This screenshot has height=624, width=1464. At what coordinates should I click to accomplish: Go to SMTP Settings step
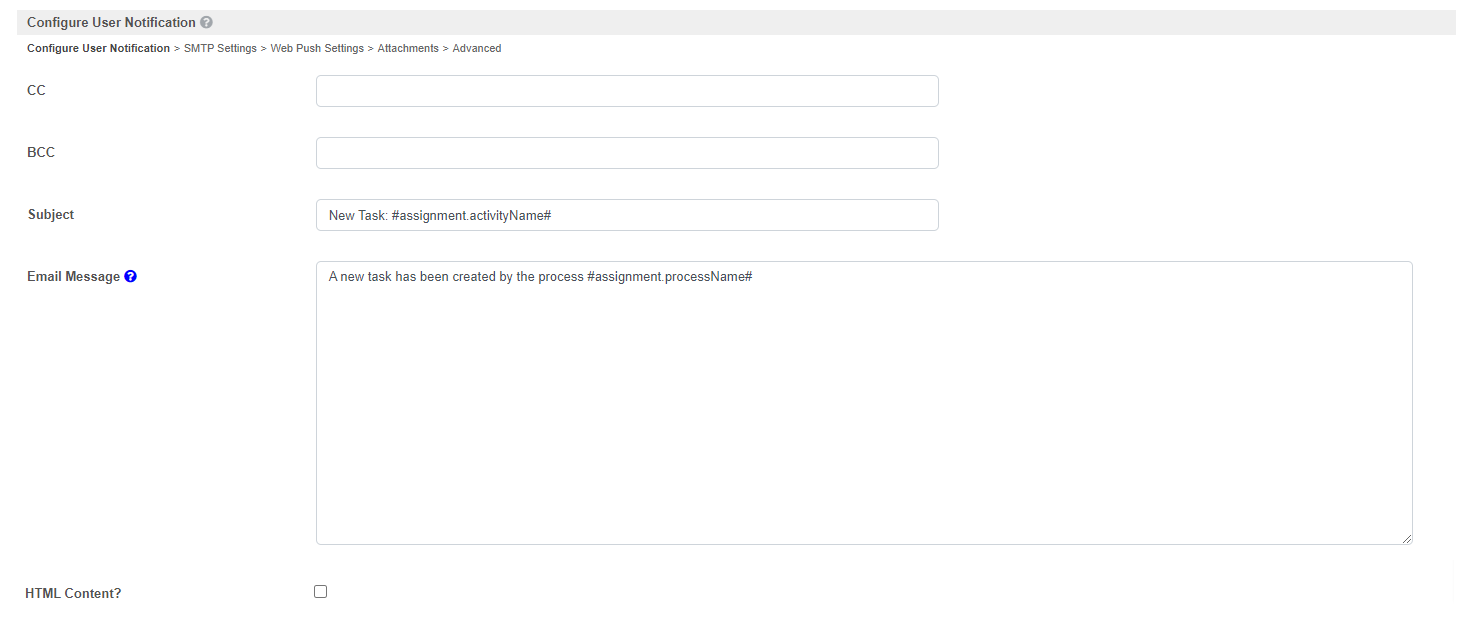pos(220,48)
